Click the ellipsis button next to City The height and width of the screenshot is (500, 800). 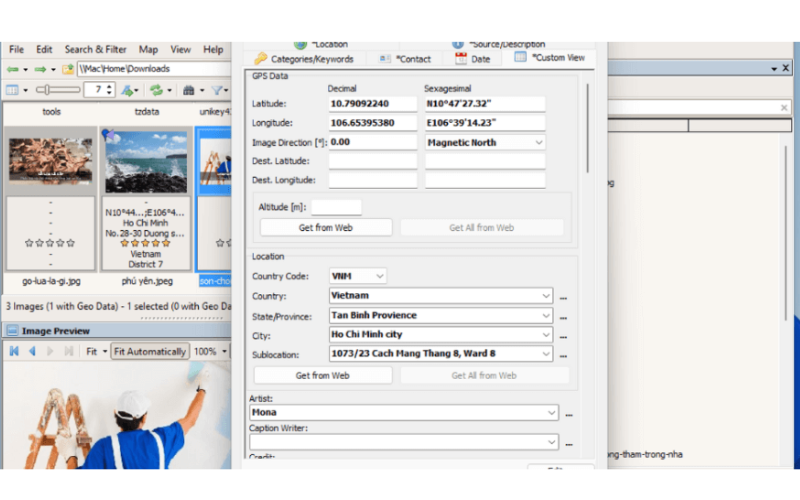tap(564, 337)
